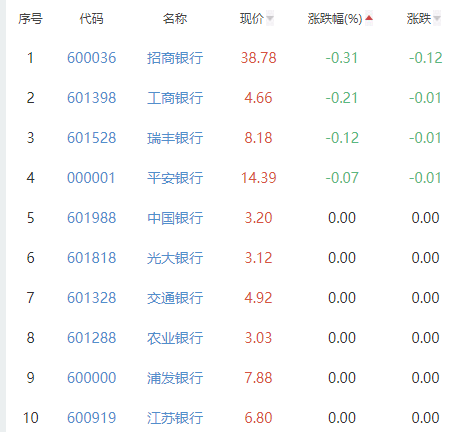465x432 pixels.
Task: Click the 名称 column header
Action: [x=175, y=19]
